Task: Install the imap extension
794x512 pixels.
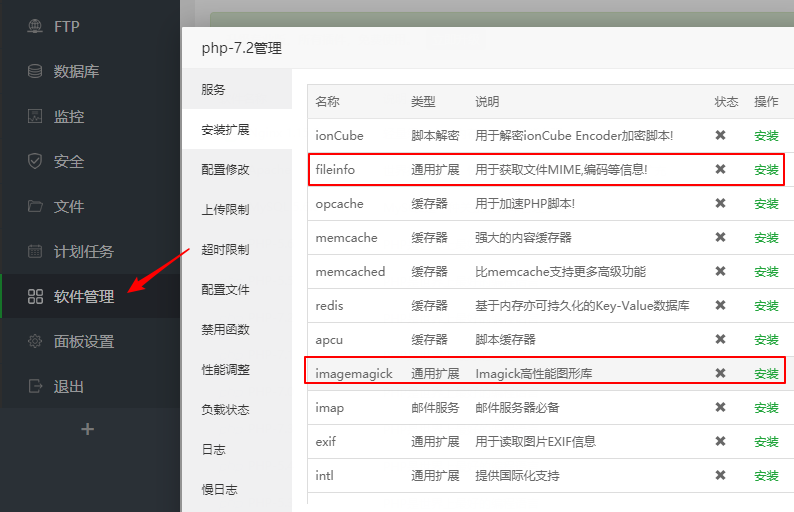Action: coord(766,408)
